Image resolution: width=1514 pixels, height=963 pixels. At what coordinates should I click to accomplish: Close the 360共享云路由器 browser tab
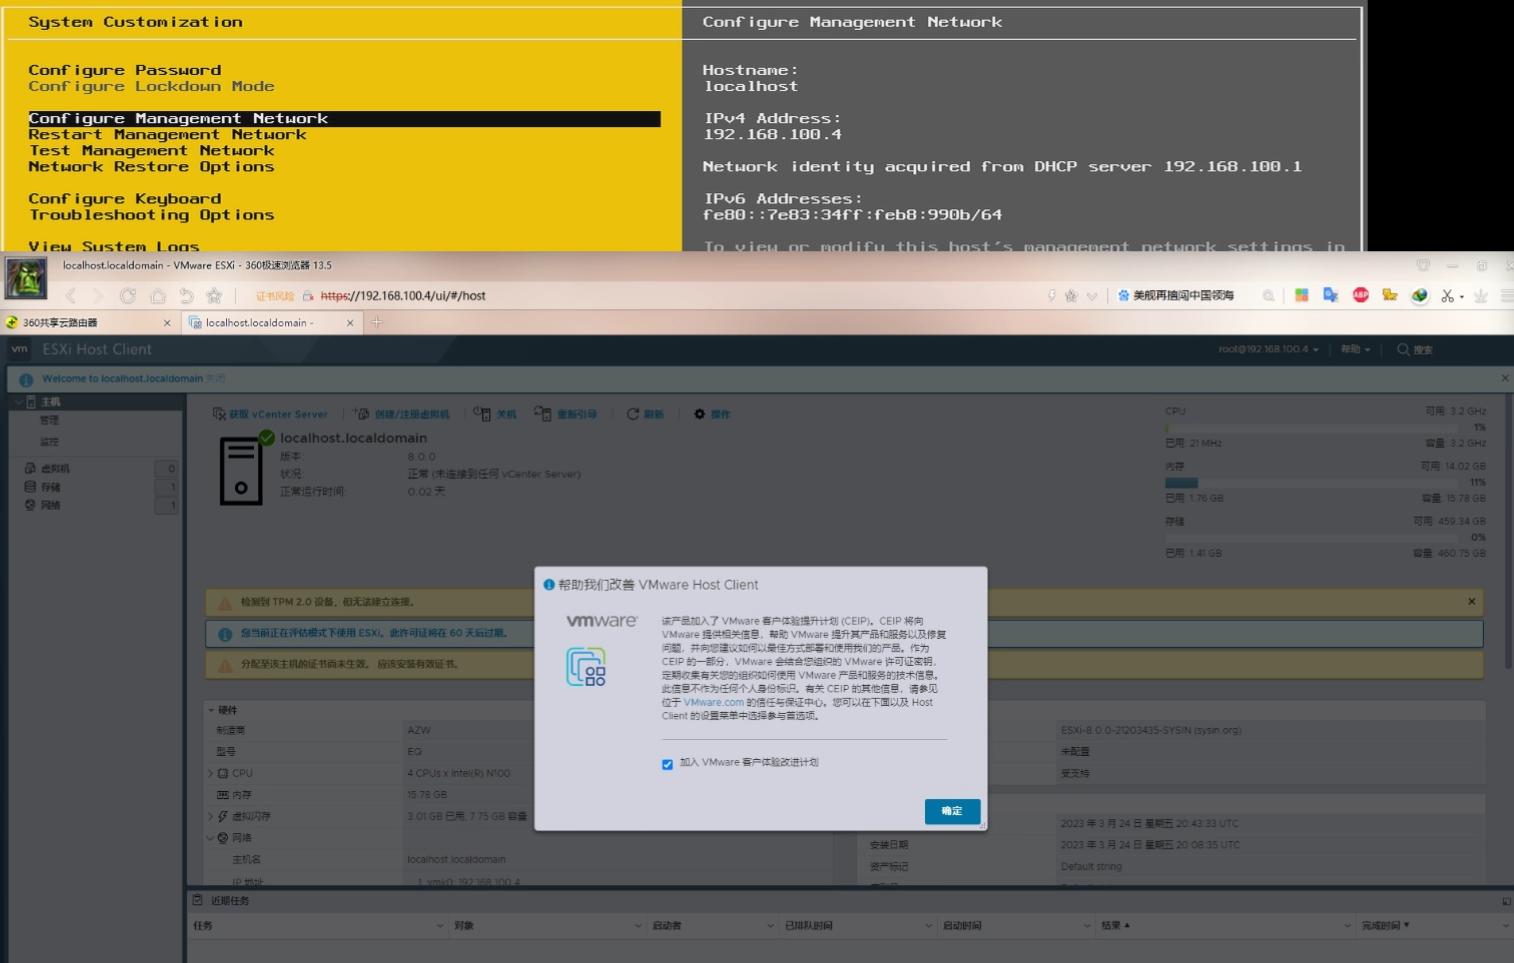(167, 323)
